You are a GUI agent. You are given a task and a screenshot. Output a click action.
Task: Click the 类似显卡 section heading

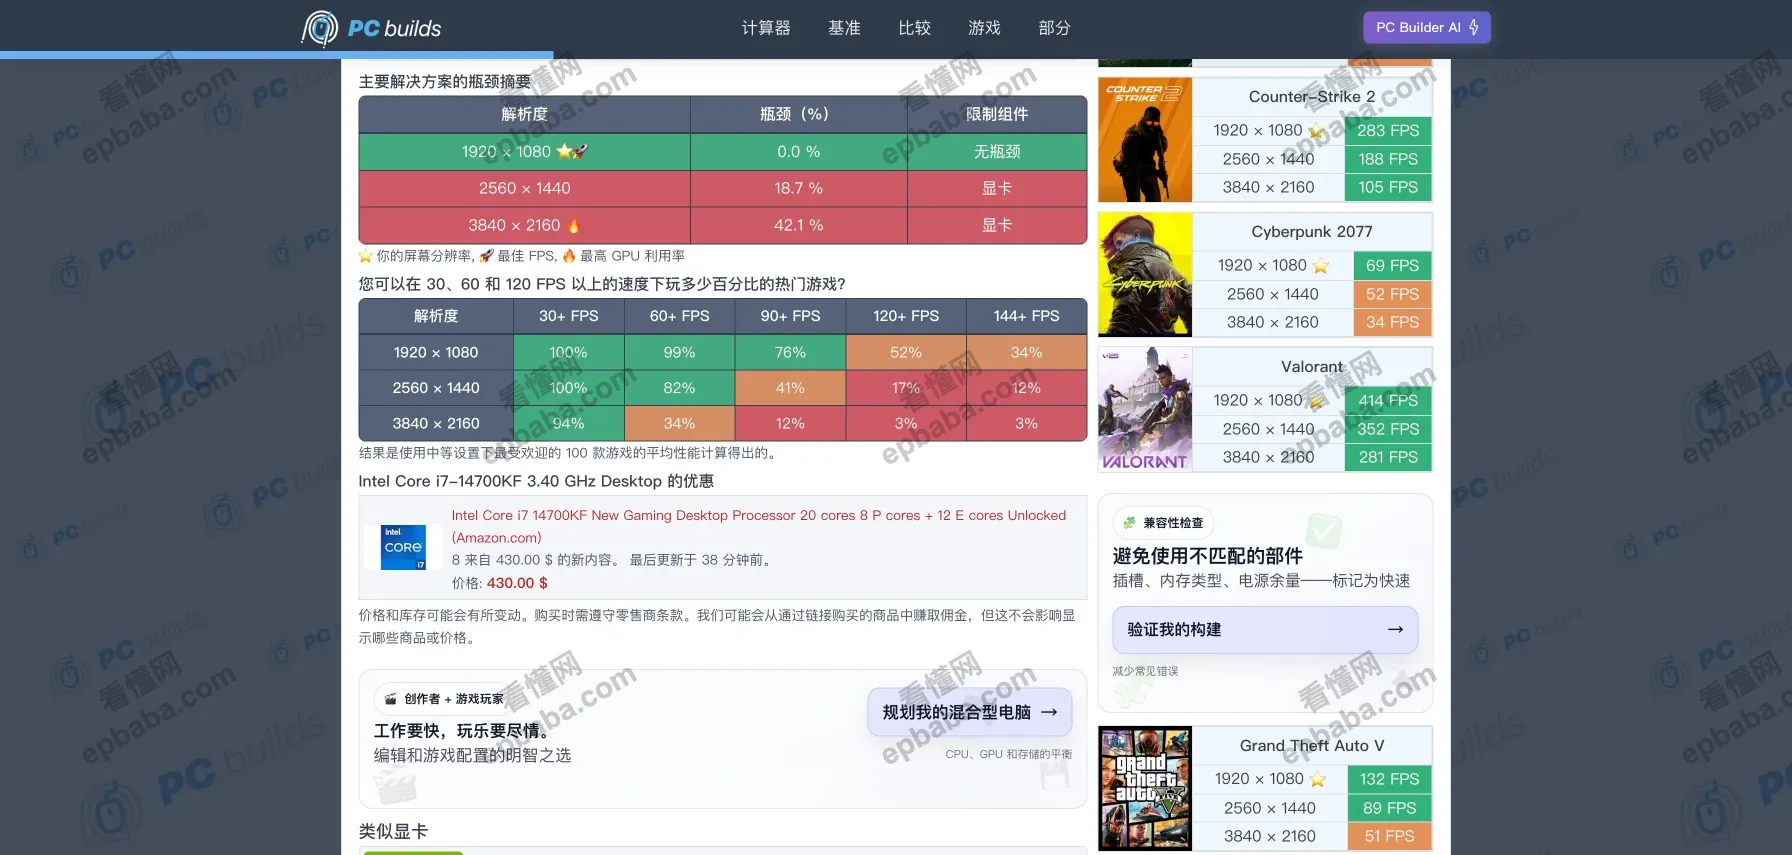click(393, 831)
